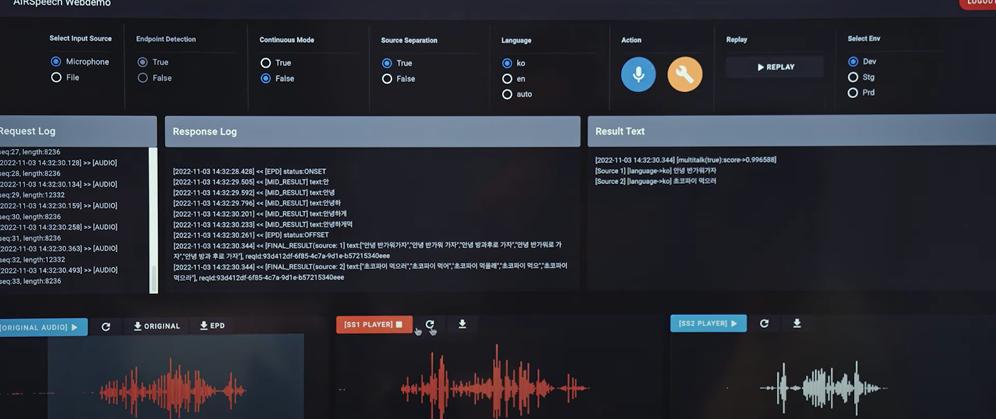The image size is (996, 419).
Task: Download the ORIGINAL audio file
Action: pyautogui.click(x=156, y=326)
